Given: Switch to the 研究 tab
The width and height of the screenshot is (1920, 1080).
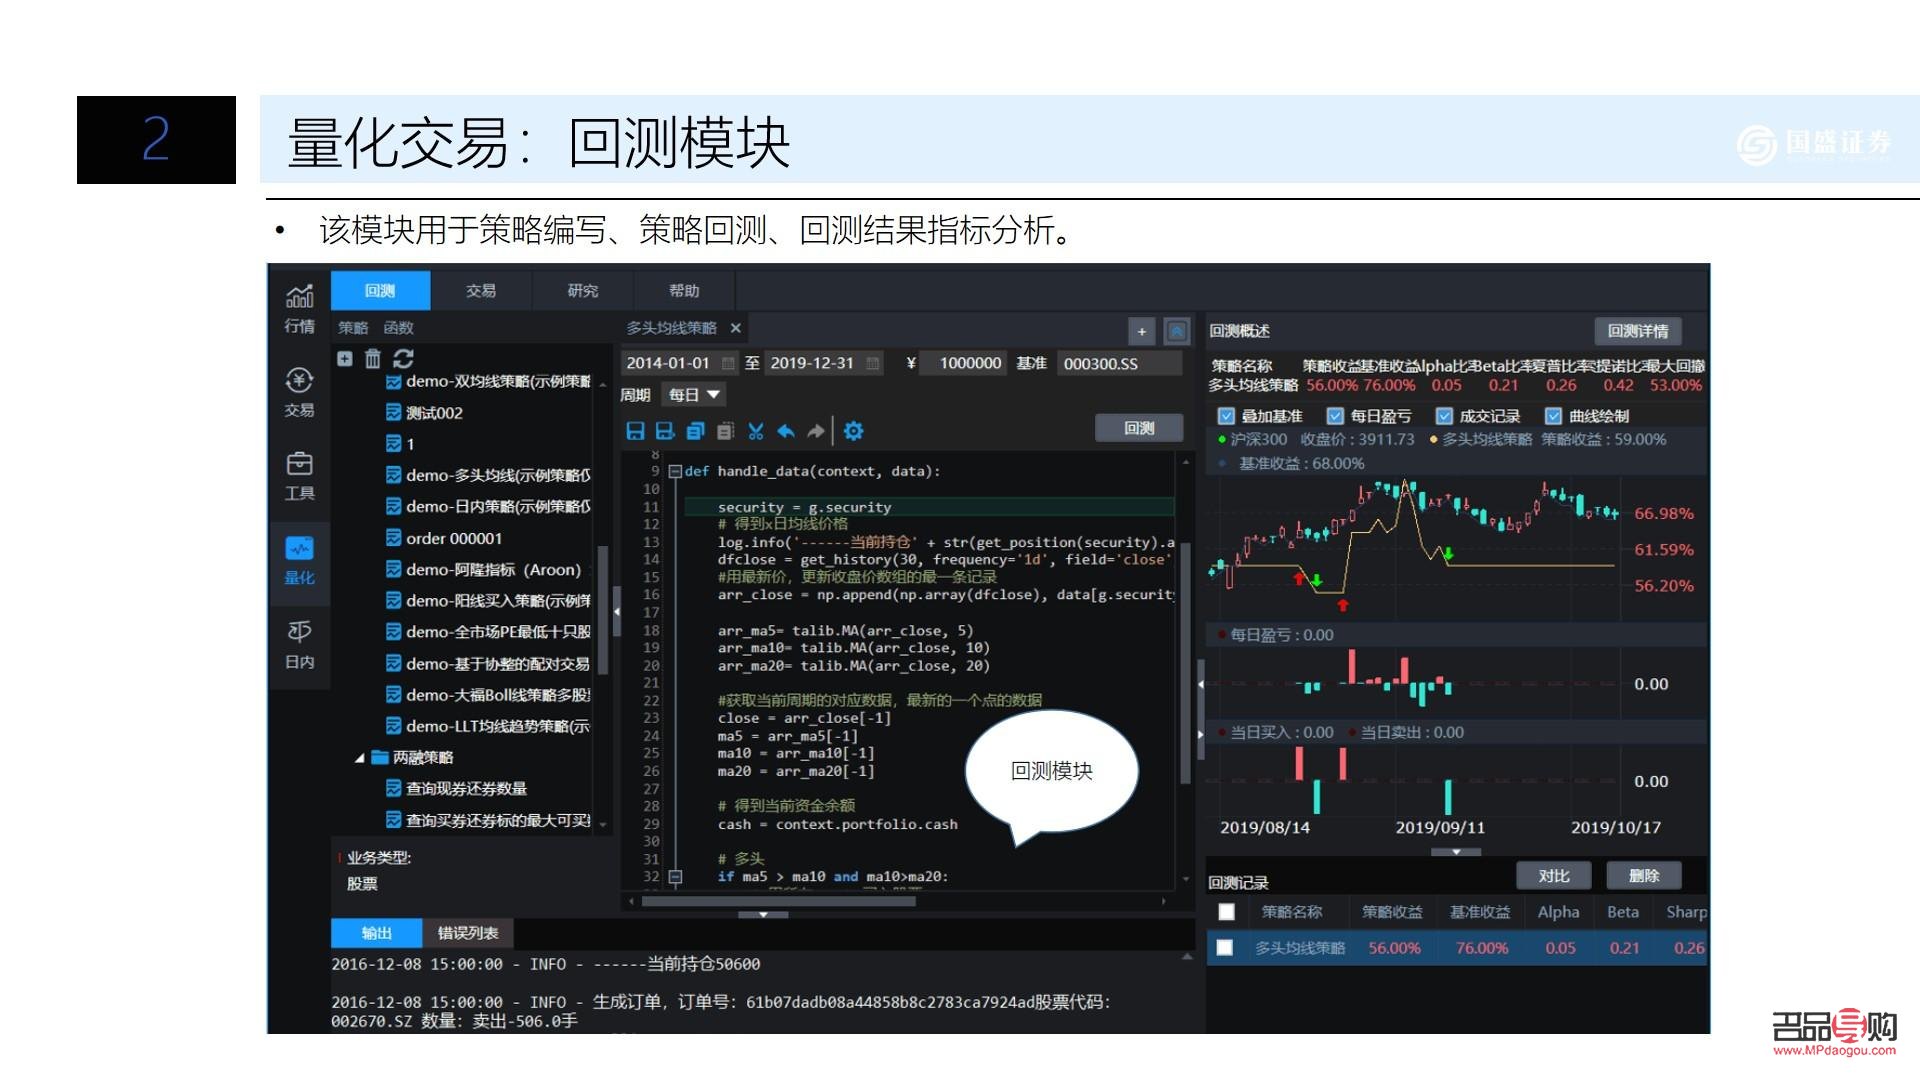Looking at the screenshot, I should 582,291.
